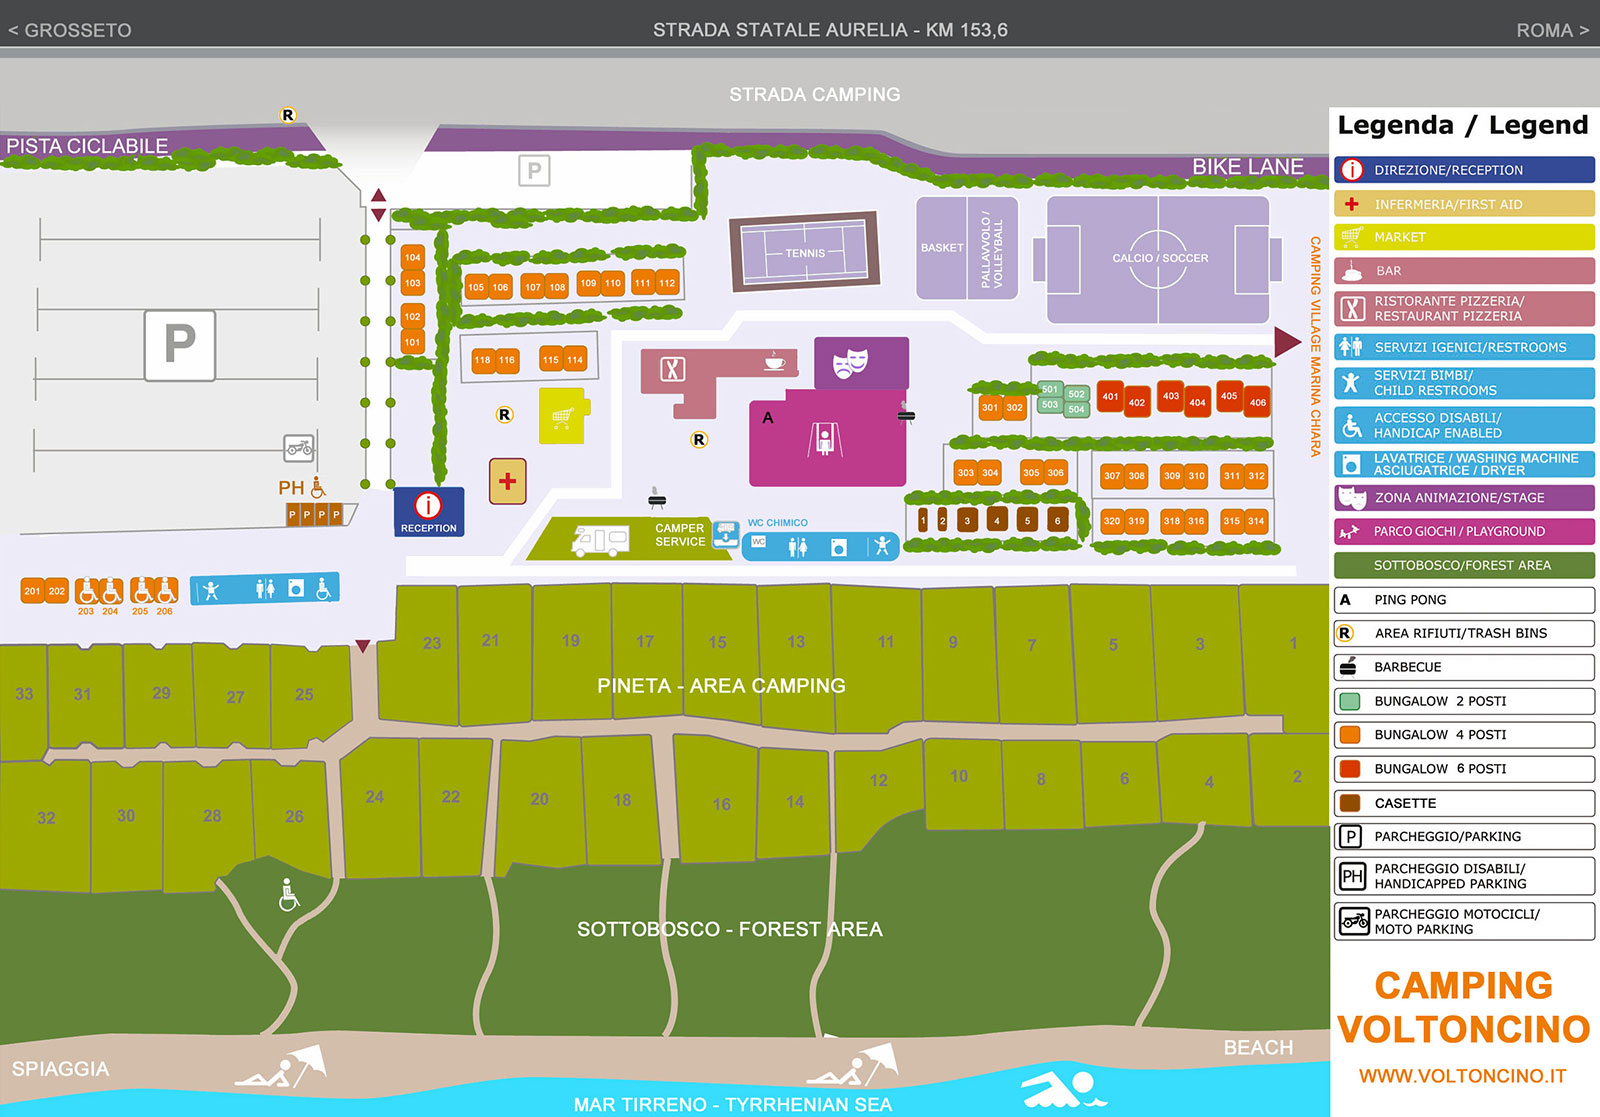Click the barbecue icon near camper service
1600x1117 pixels.
click(x=657, y=497)
